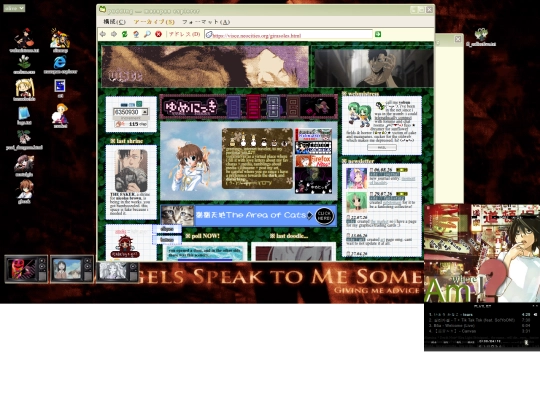Screen dimensions: 540x405
Task: Click the Yume Nikki pixel banner logo
Action: point(191,107)
